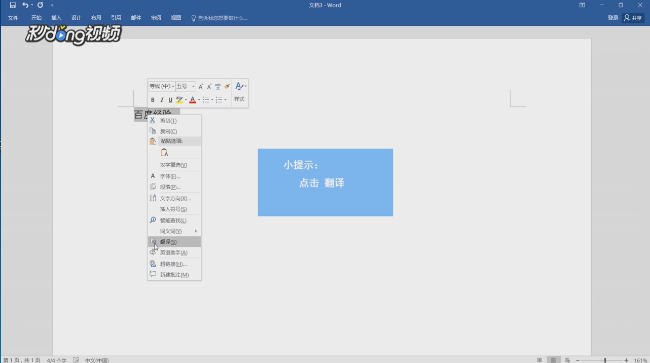Open 段落 (Paragraph) dialog from context menu
650x363 pixels.
pos(175,187)
